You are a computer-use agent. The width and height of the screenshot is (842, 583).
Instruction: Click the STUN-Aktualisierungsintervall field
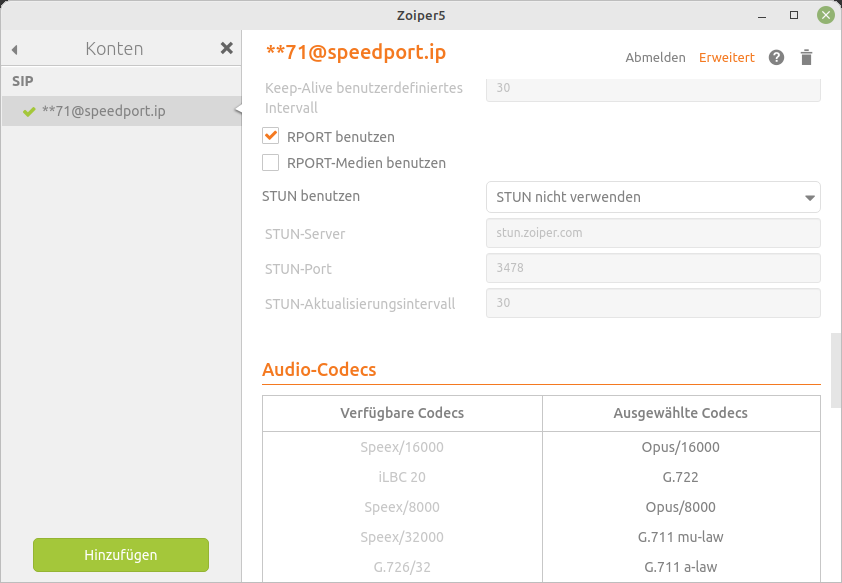[653, 303]
